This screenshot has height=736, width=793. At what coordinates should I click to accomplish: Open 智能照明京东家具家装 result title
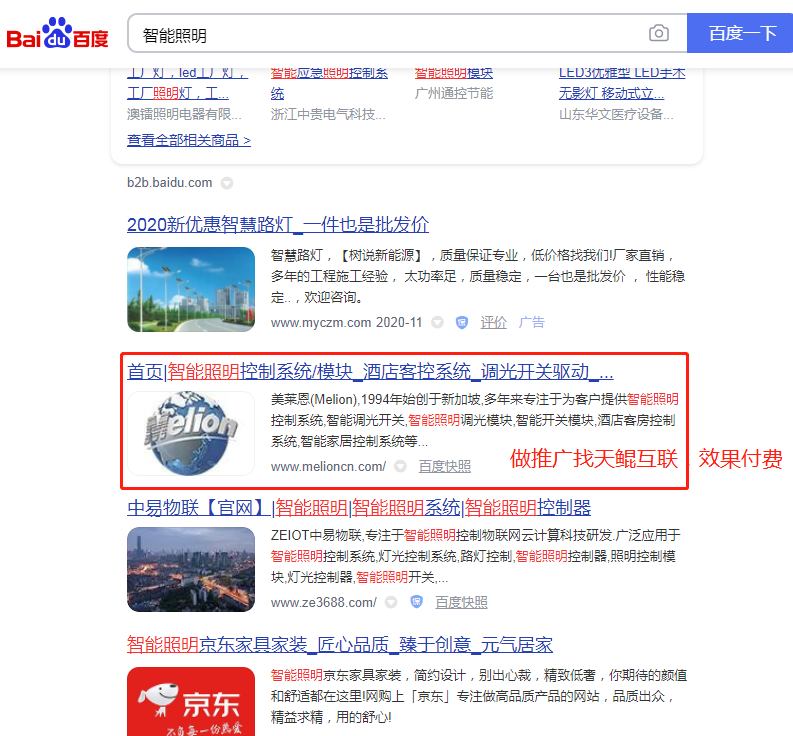click(339, 645)
